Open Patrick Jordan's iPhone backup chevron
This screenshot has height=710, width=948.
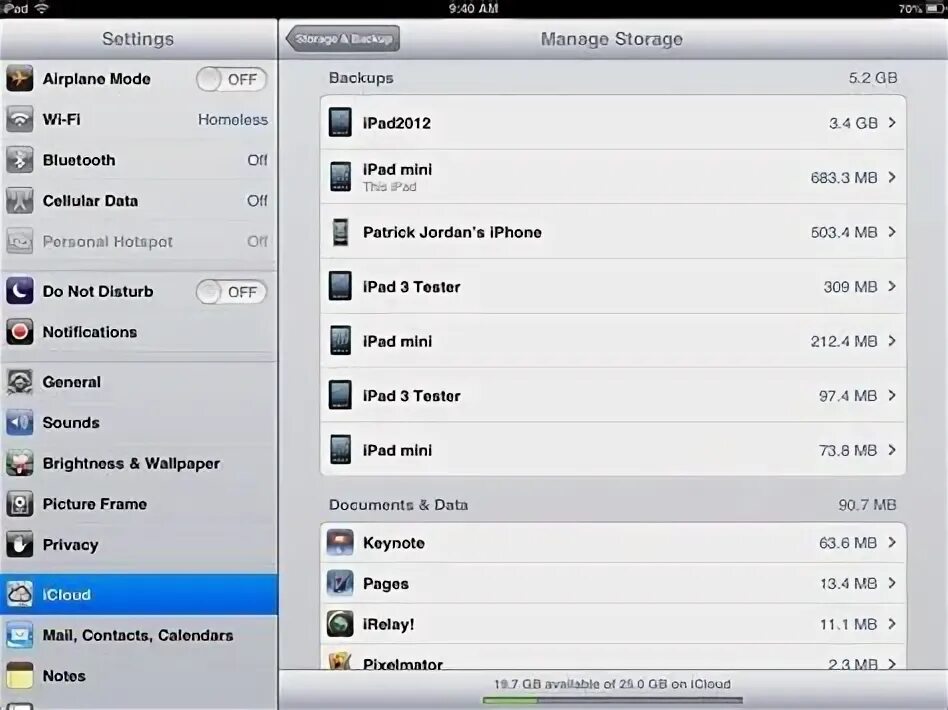pyautogui.click(x=892, y=232)
